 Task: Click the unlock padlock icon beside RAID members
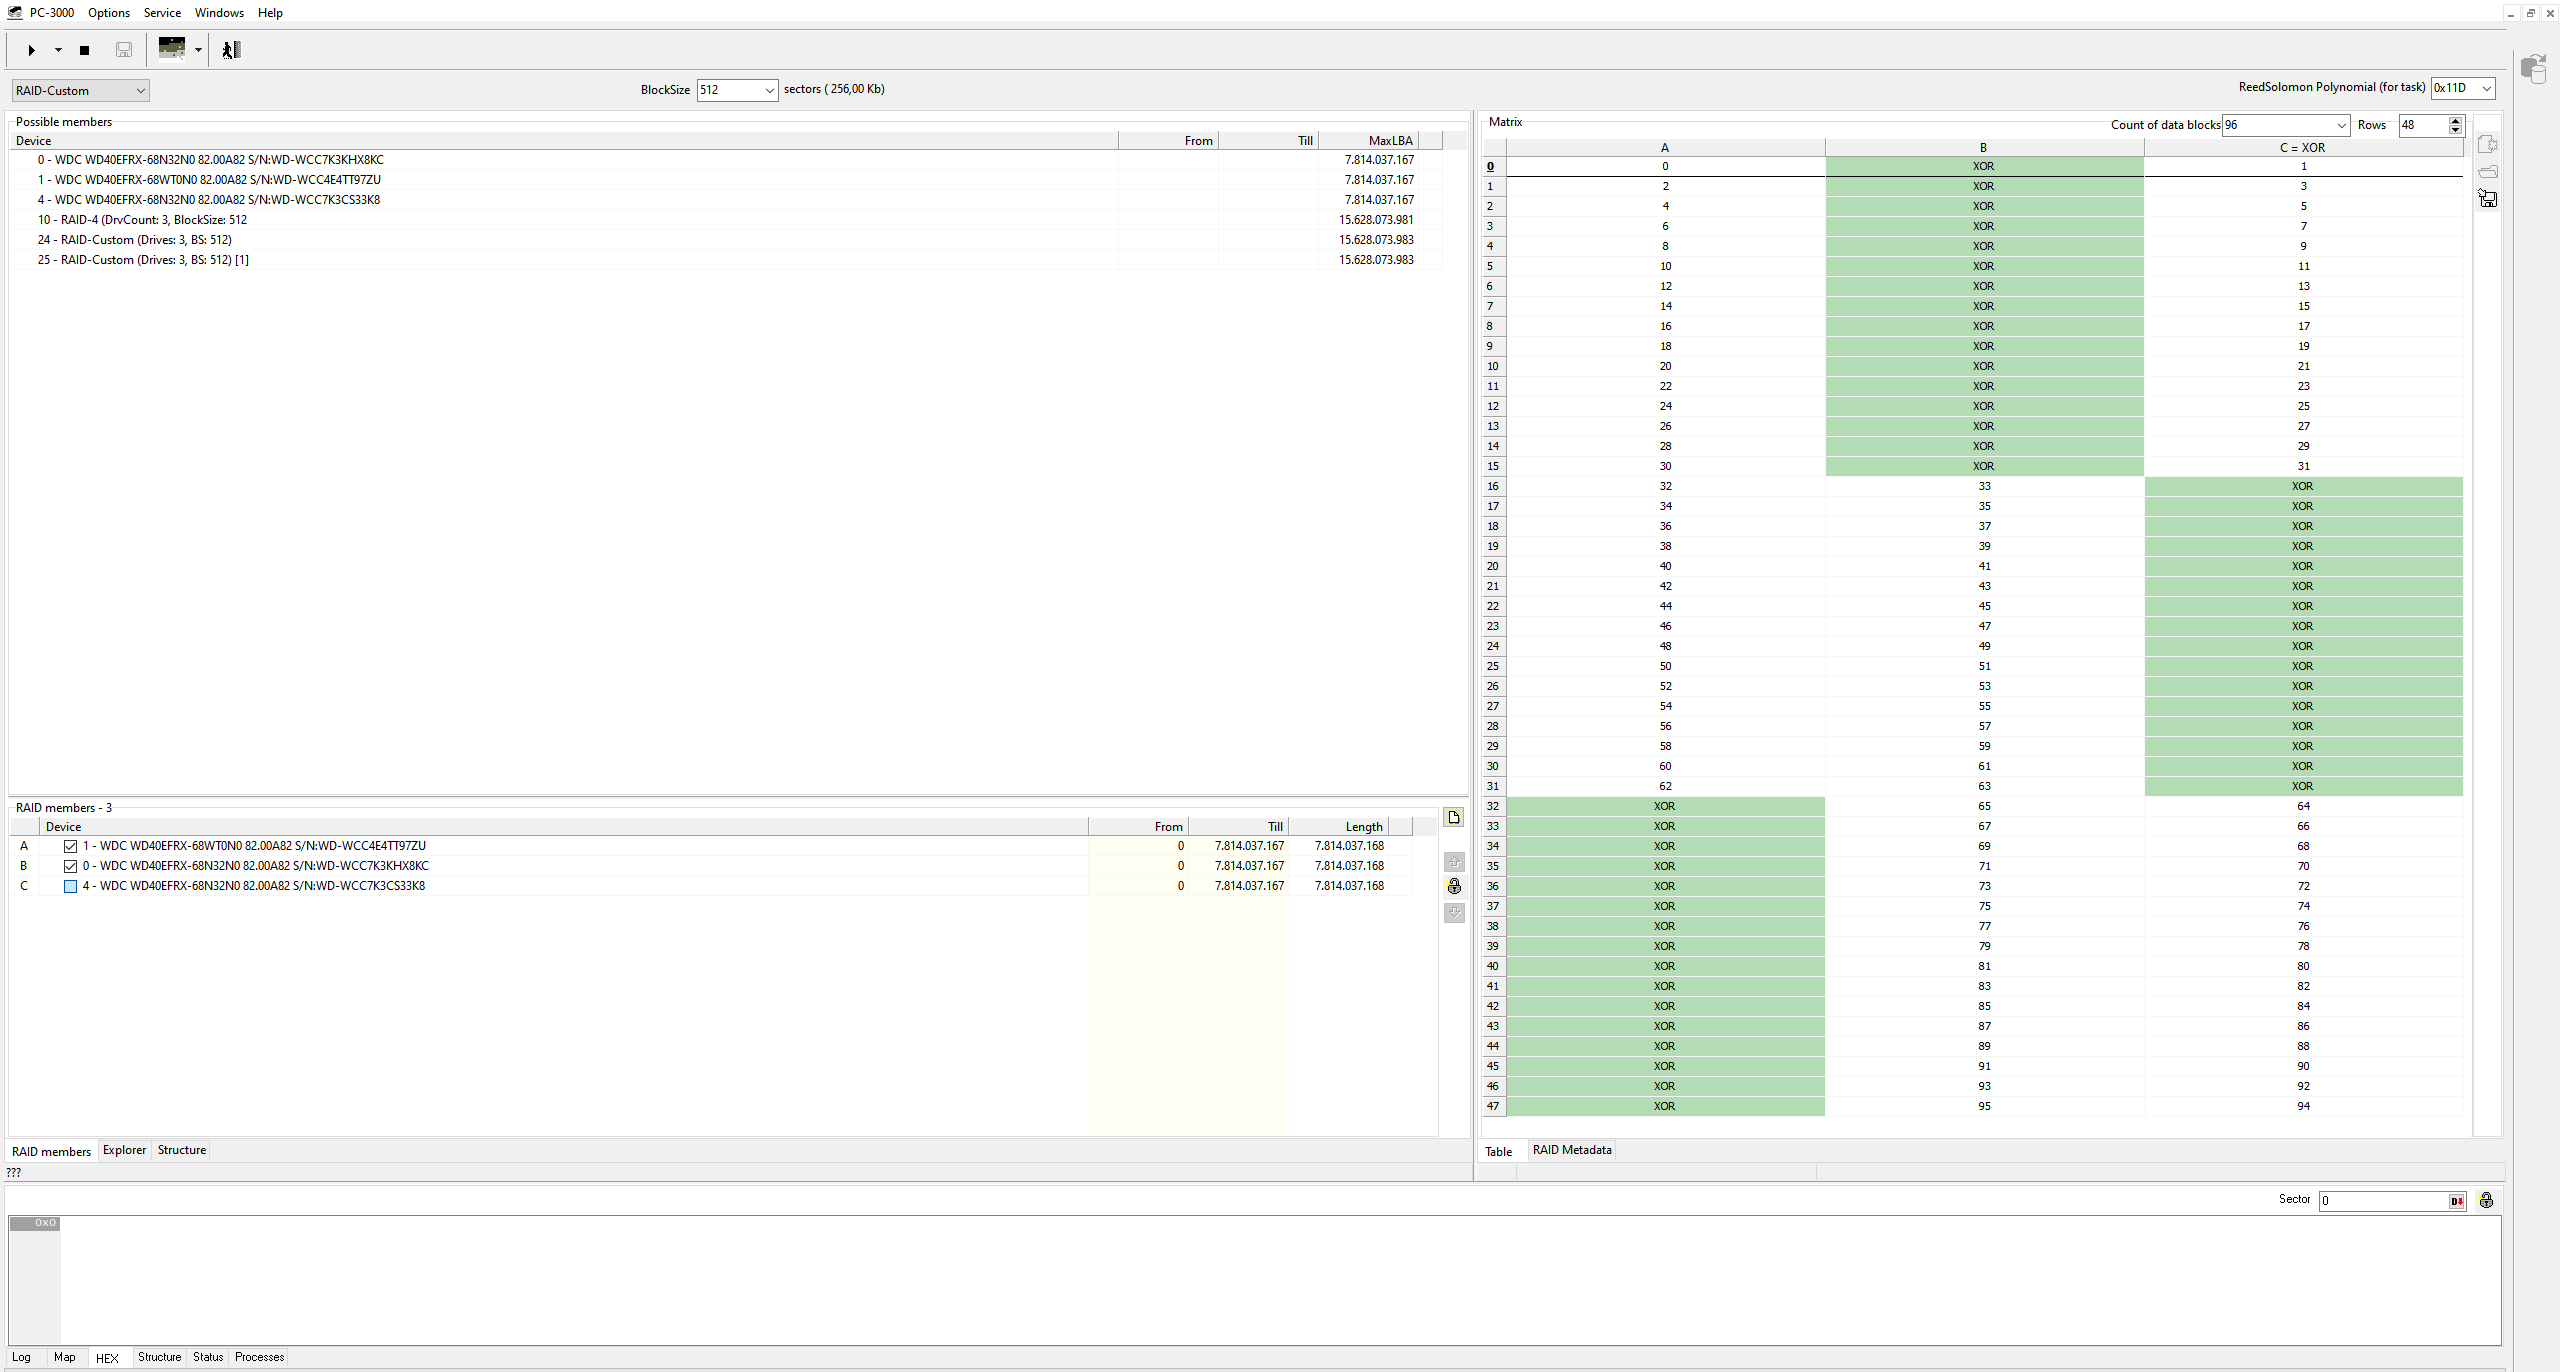pyautogui.click(x=1454, y=887)
